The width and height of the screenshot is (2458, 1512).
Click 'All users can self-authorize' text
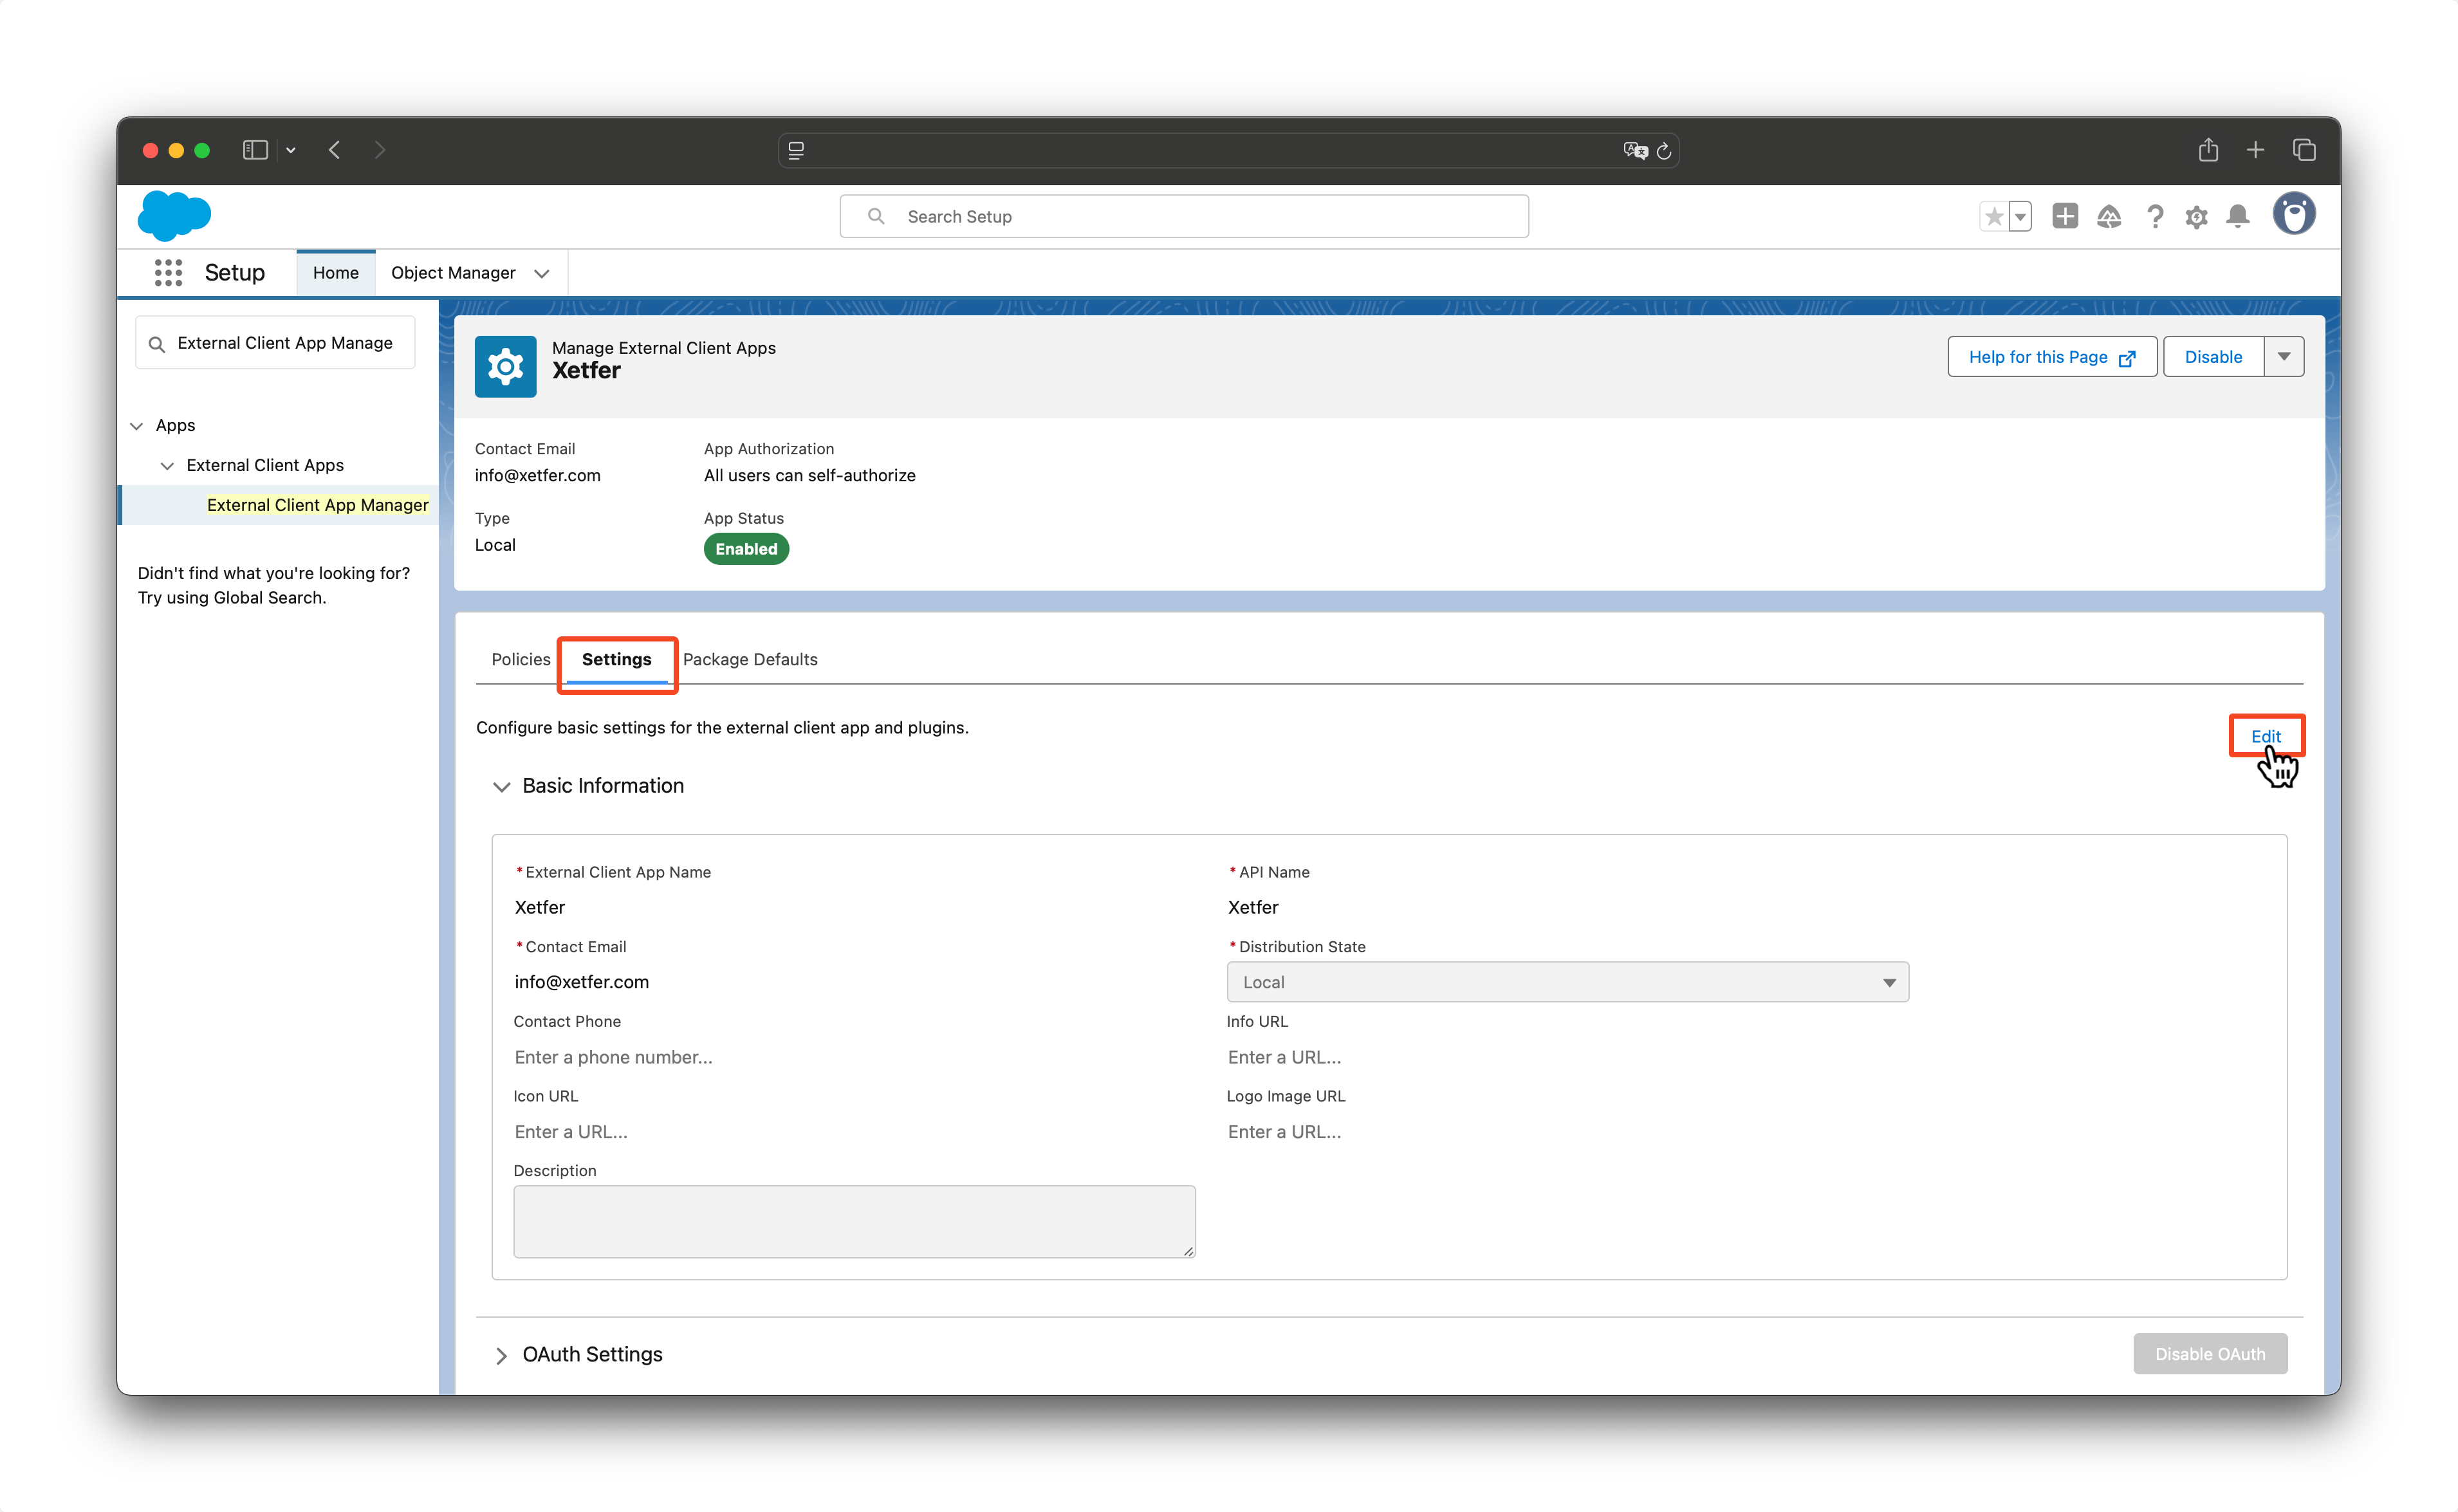click(809, 475)
